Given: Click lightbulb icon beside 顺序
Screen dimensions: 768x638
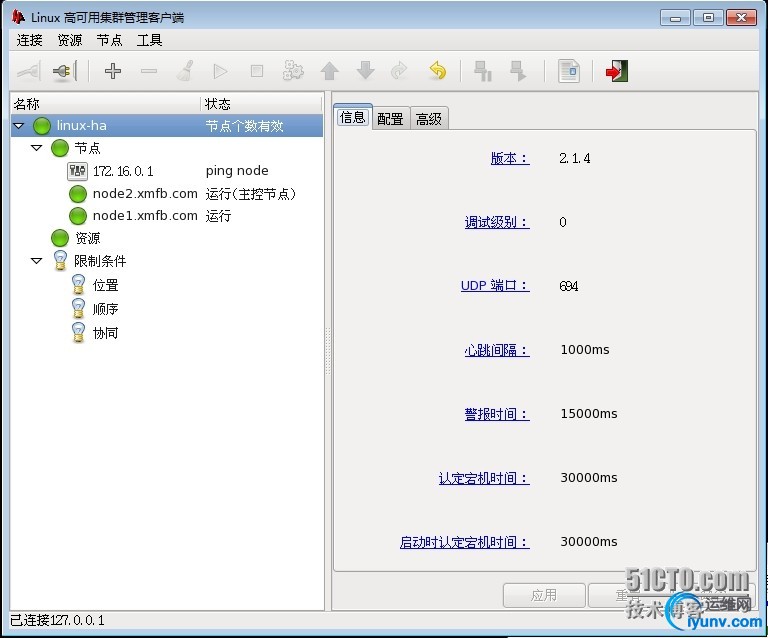Looking at the screenshot, I should coord(78,308).
